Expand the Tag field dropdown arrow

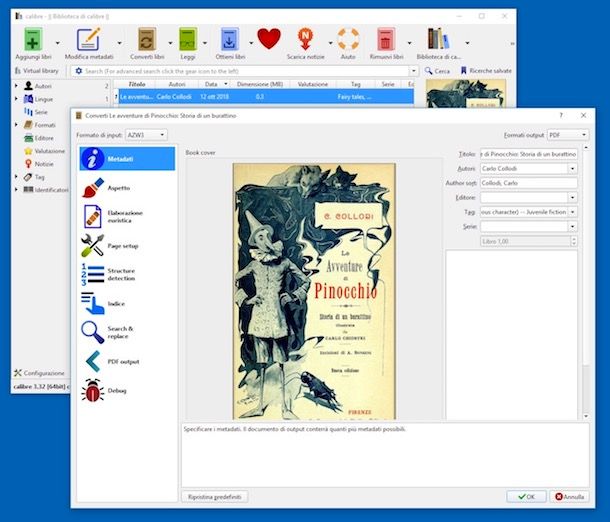pos(572,212)
